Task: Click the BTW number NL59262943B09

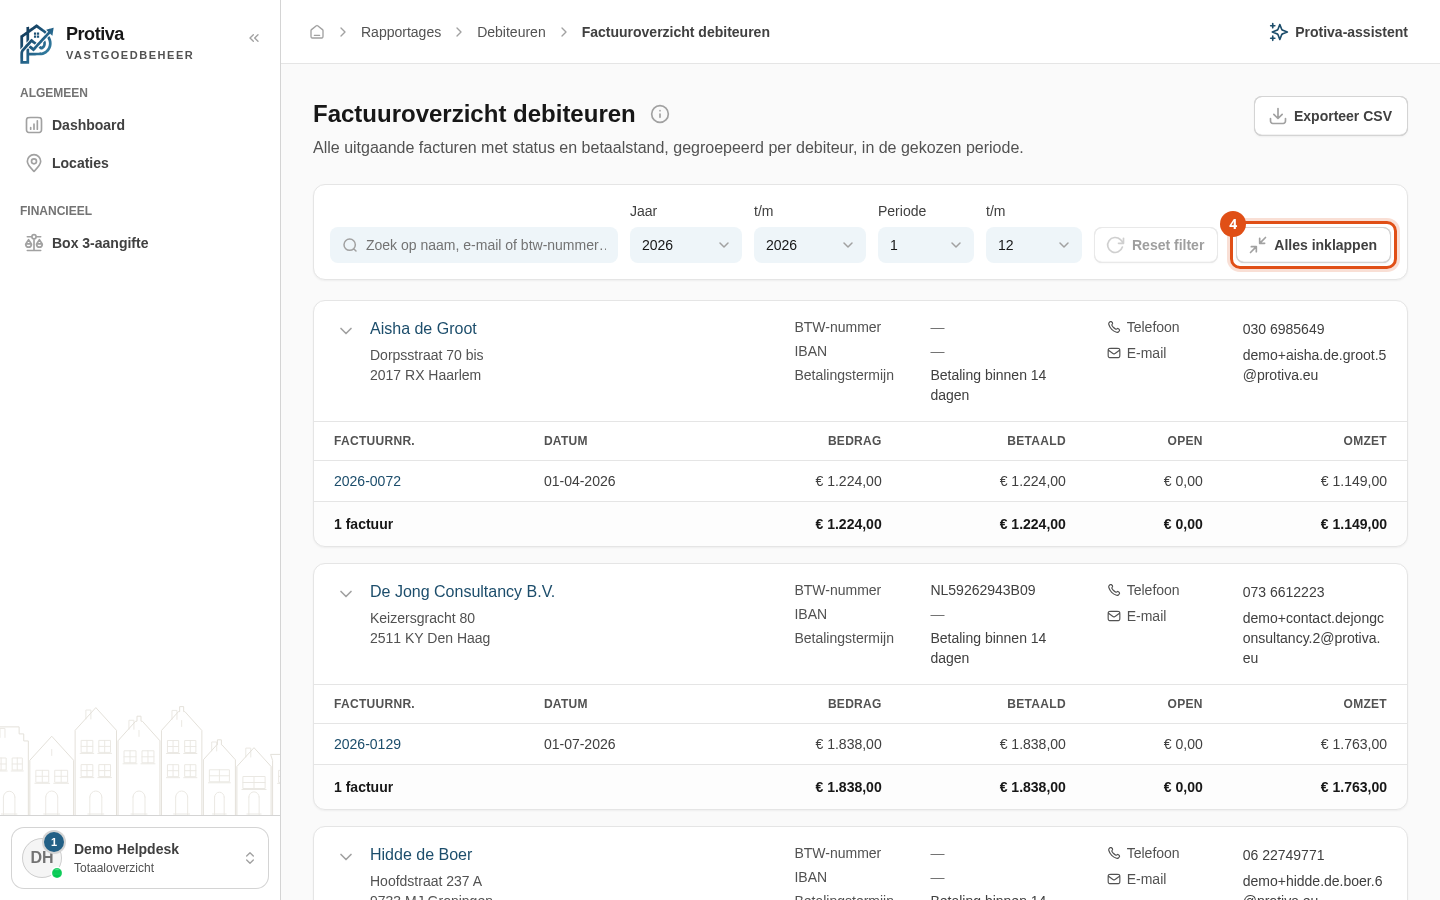Action: click(983, 590)
